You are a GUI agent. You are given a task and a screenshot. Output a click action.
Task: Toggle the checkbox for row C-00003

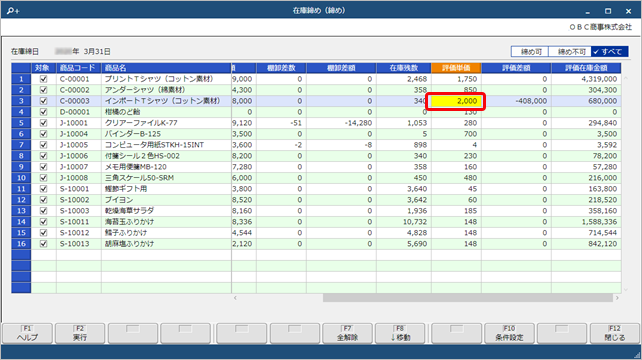click(43, 101)
